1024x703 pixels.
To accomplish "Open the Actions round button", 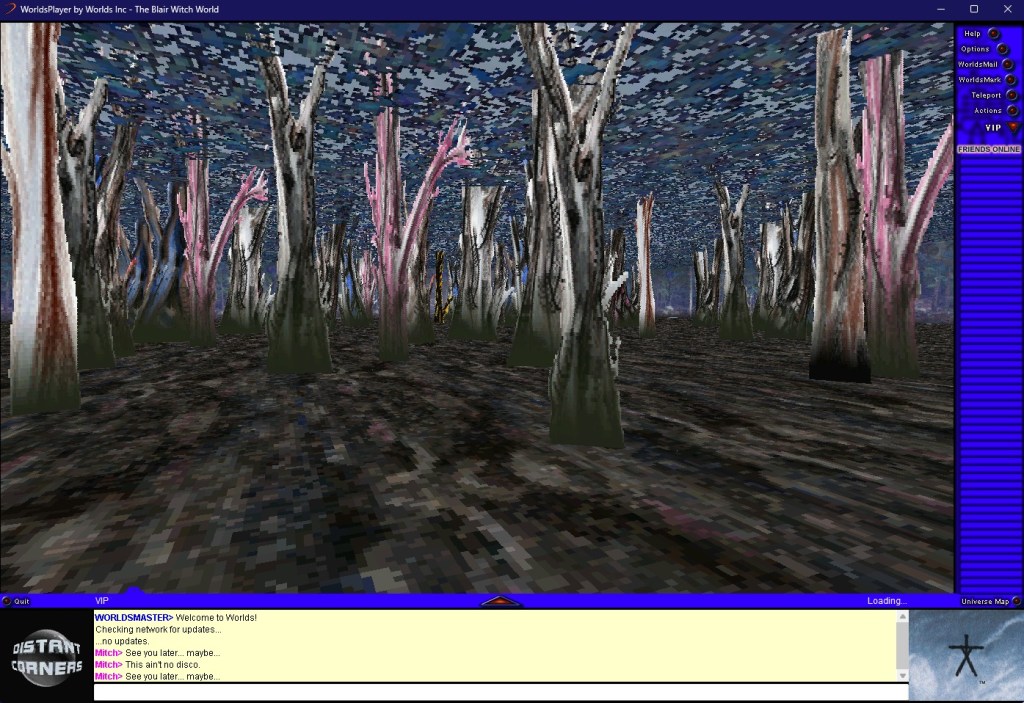I will click(1011, 110).
